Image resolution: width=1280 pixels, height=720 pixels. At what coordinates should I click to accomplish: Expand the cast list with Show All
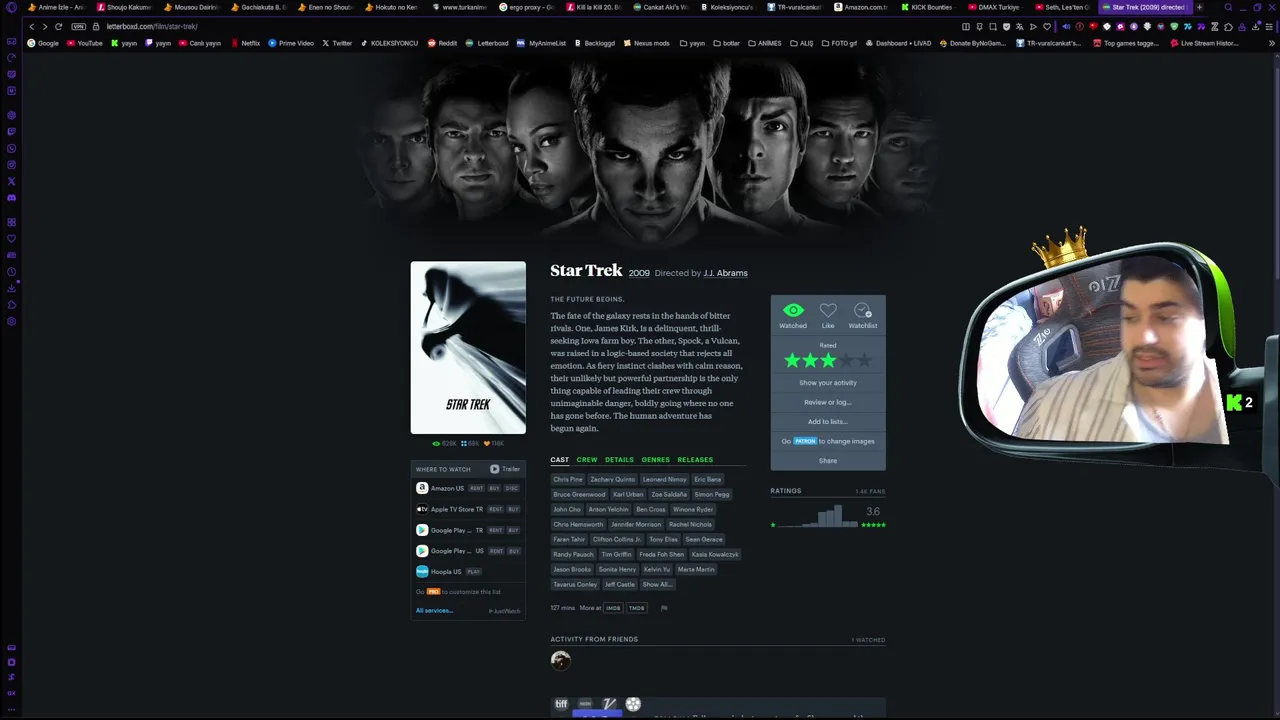click(x=657, y=584)
